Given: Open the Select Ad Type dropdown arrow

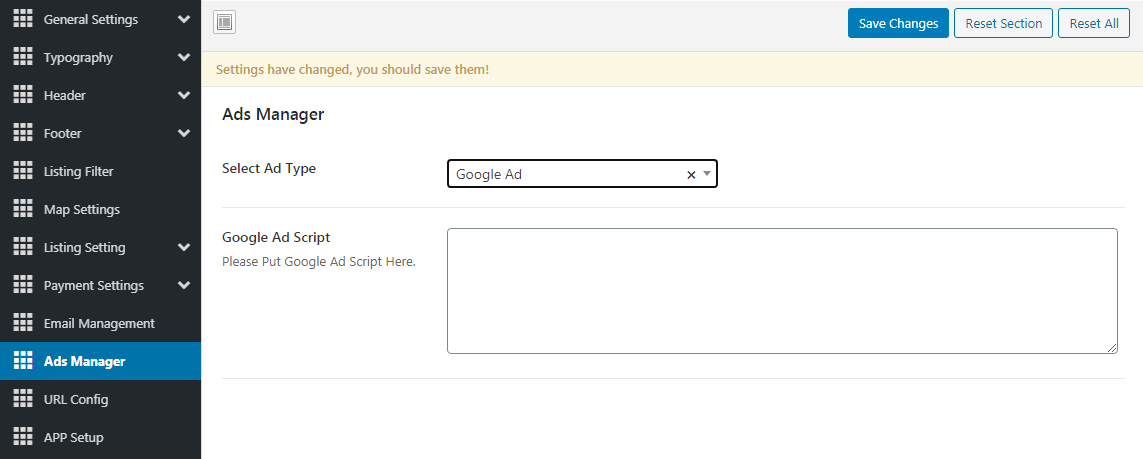Looking at the screenshot, I should 707,174.
